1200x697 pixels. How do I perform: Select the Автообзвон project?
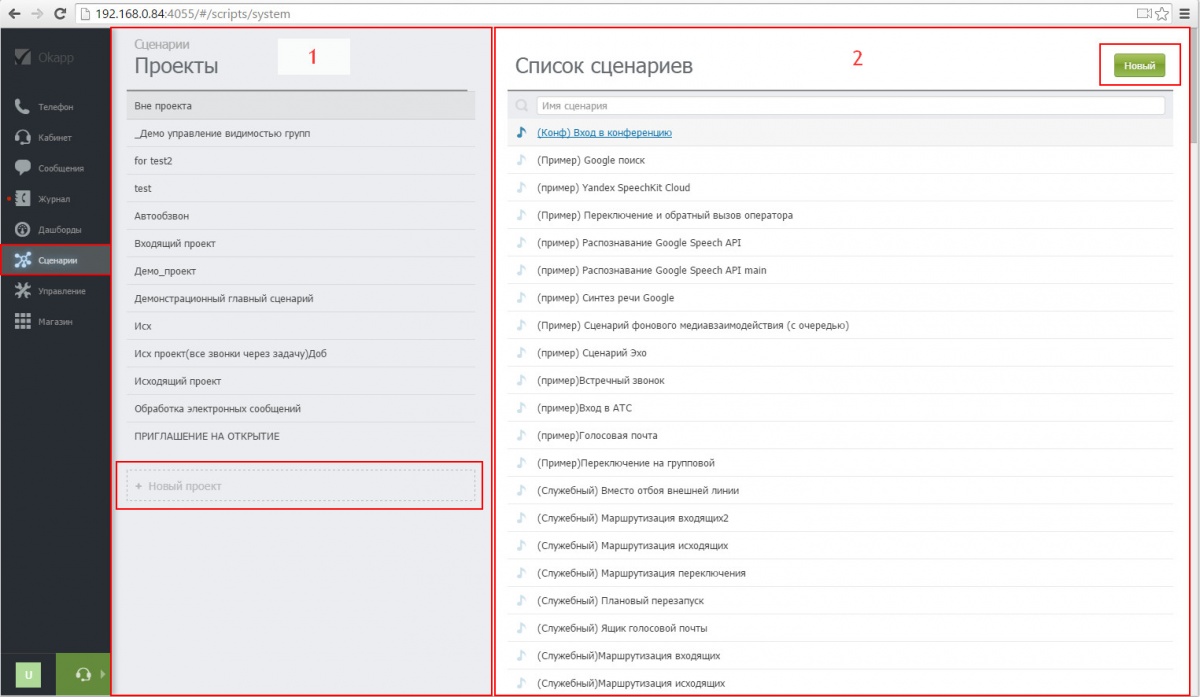[x=162, y=216]
